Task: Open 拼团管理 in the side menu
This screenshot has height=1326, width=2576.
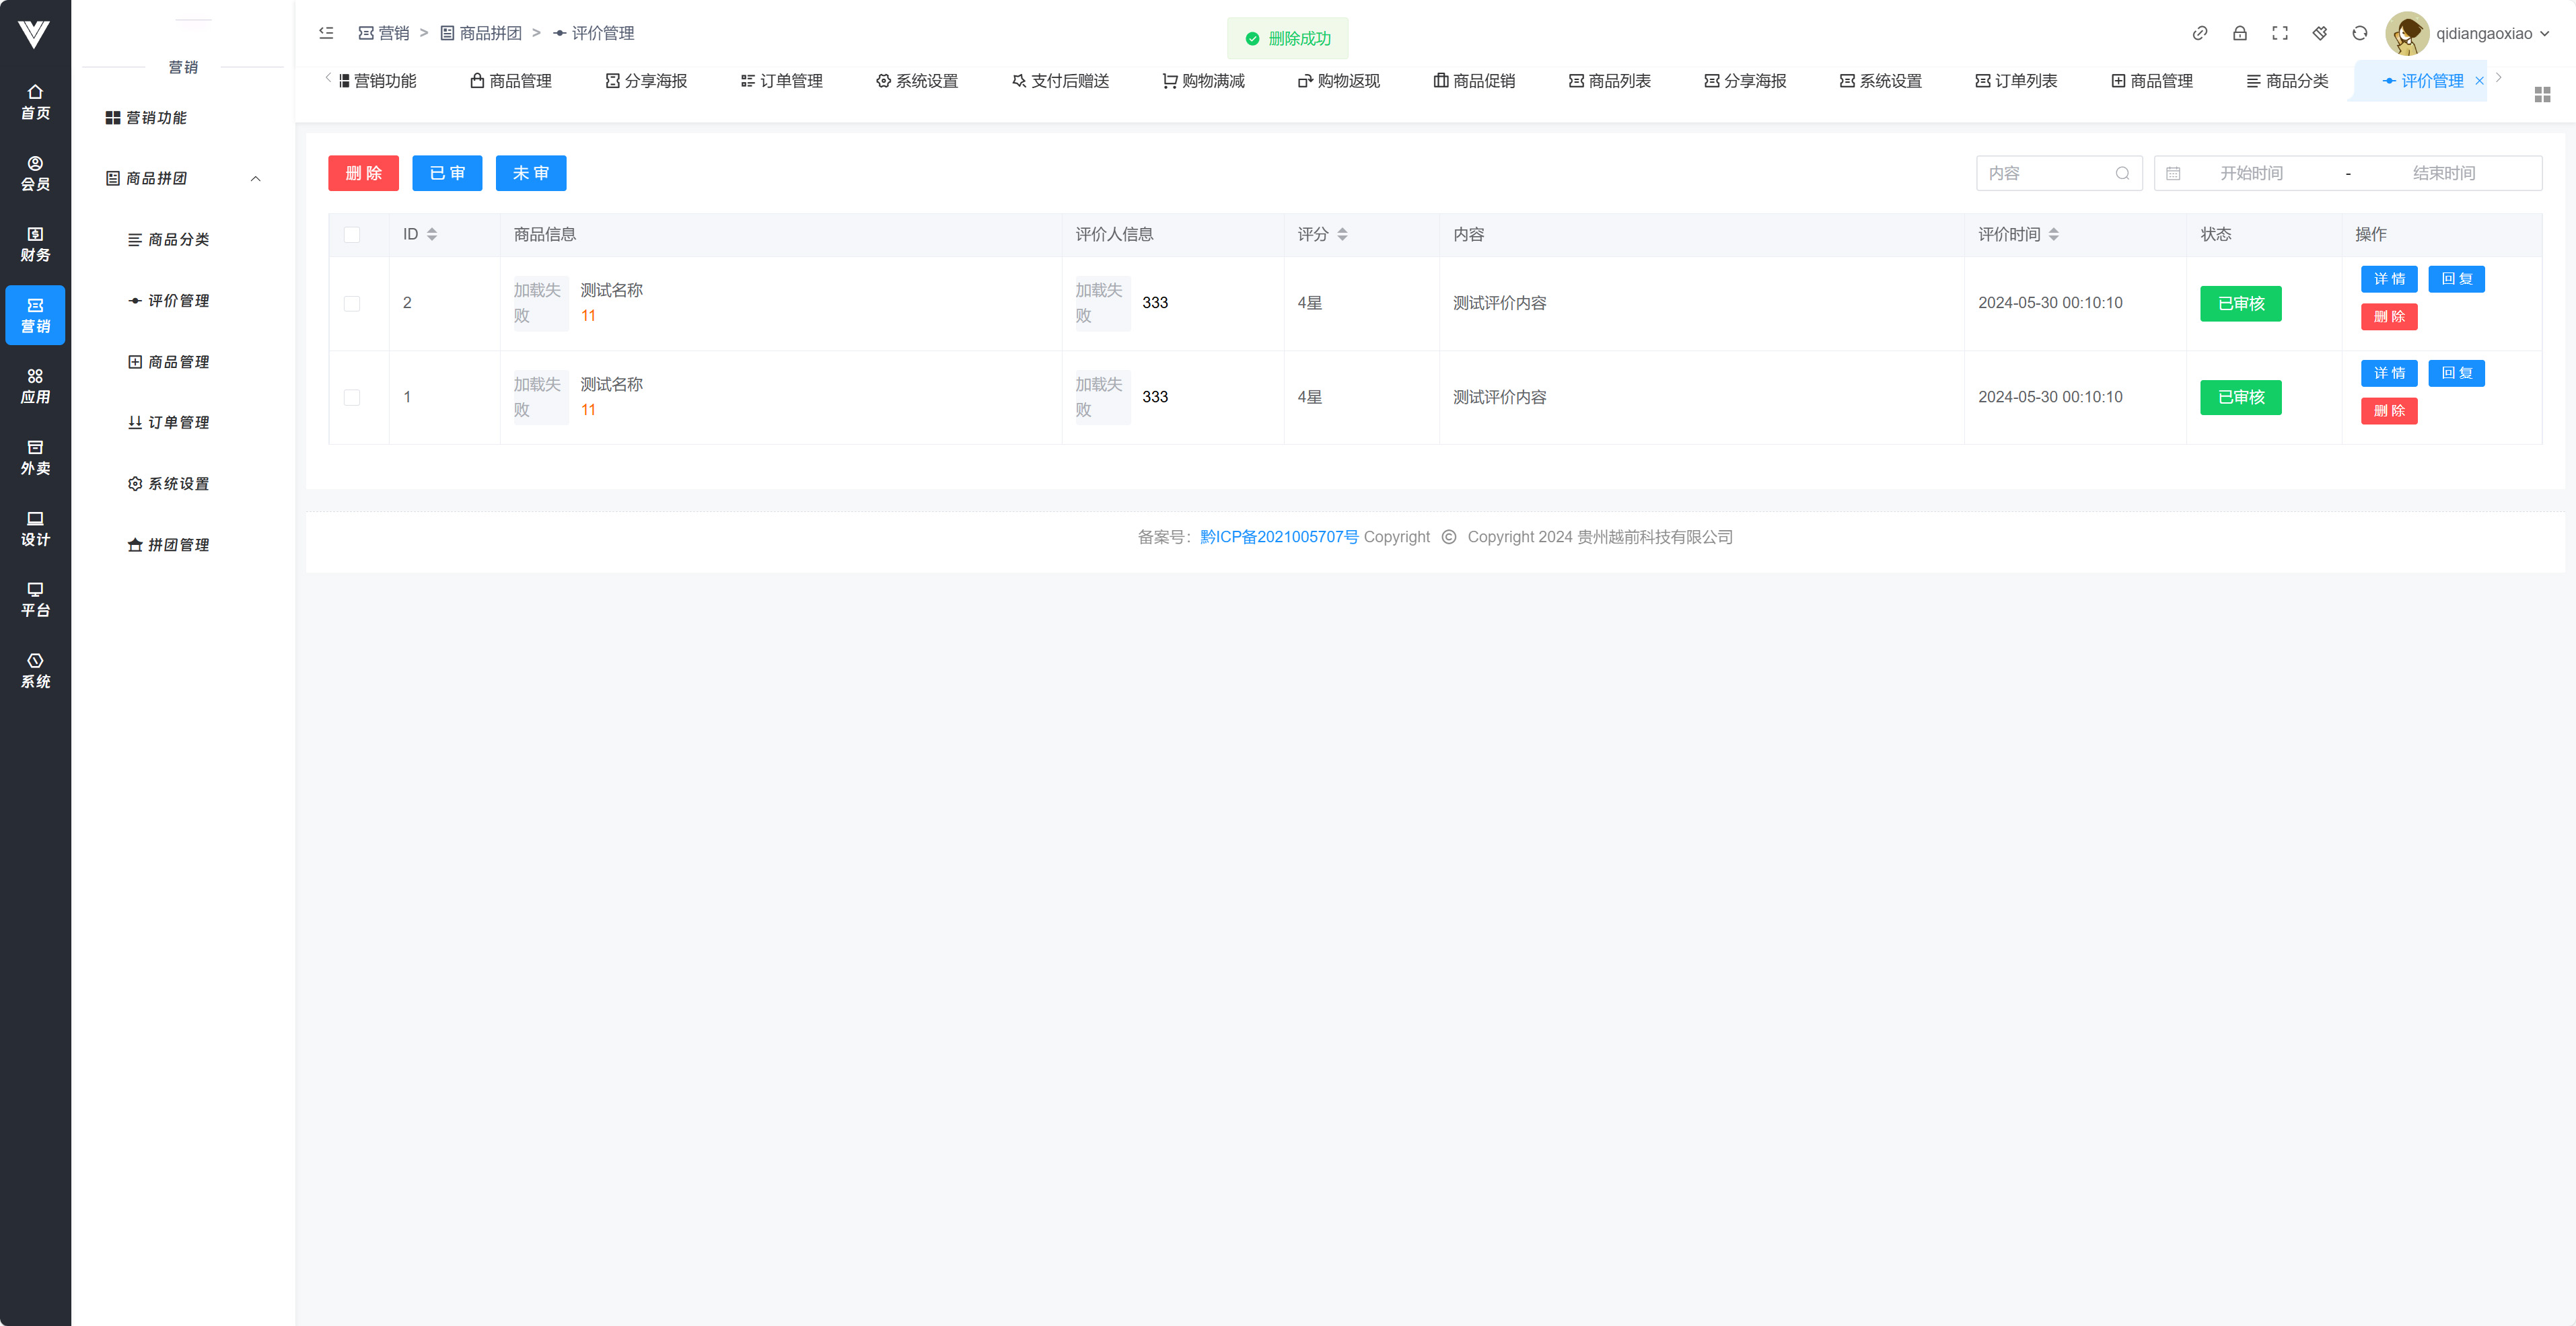Action: (177, 545)
